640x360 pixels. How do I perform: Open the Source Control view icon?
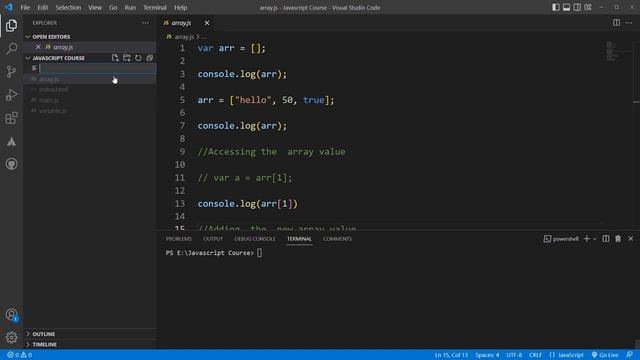(x=11, y=72)
